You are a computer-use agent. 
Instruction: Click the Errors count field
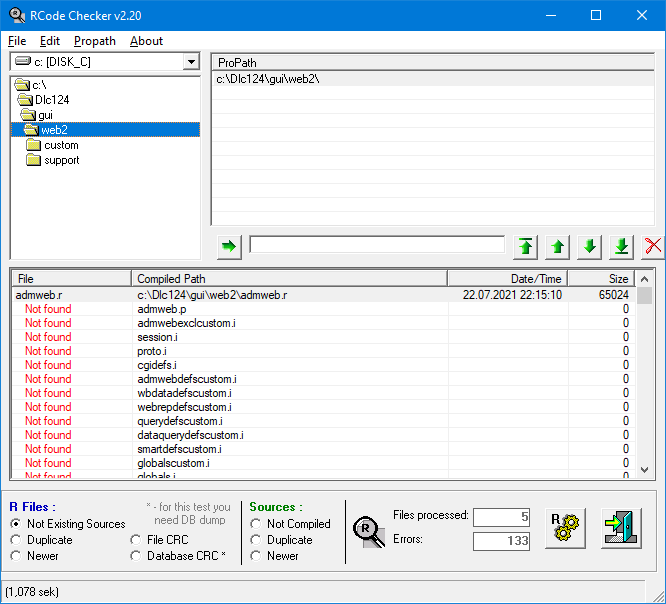pyautogui.click(x=501, y=541)
